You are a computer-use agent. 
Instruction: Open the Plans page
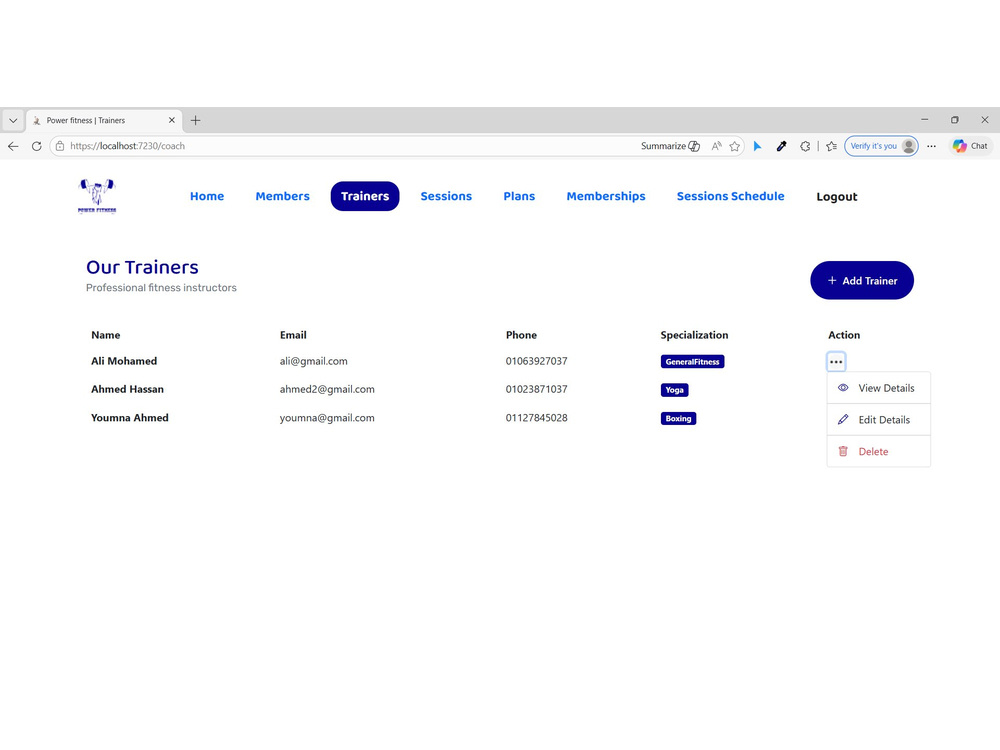[x=519, y=196]
